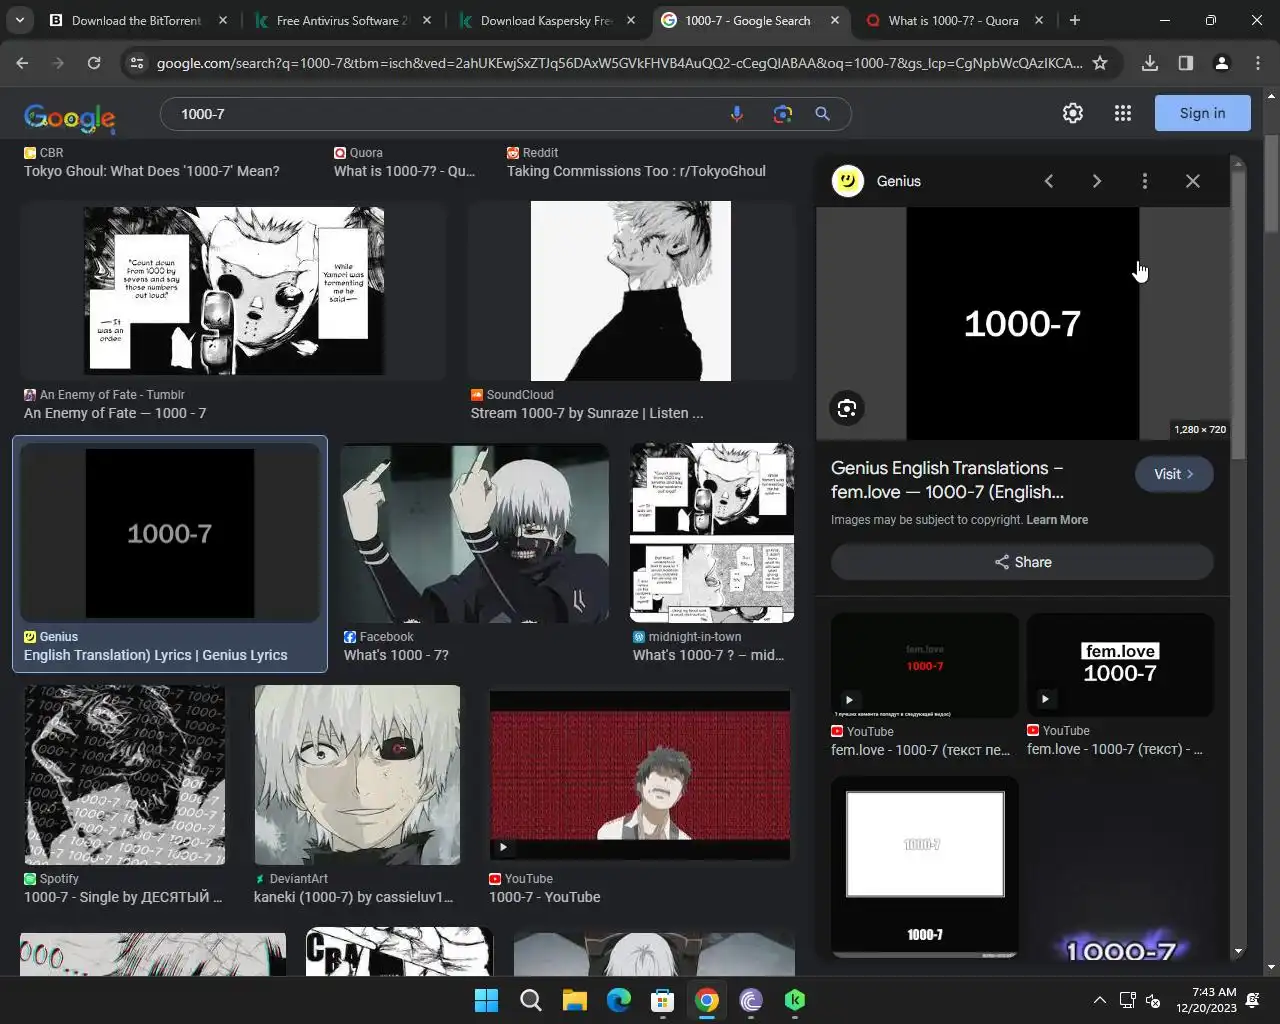
Task: Show hidden system tray icons
Action: point(1100,1000)
